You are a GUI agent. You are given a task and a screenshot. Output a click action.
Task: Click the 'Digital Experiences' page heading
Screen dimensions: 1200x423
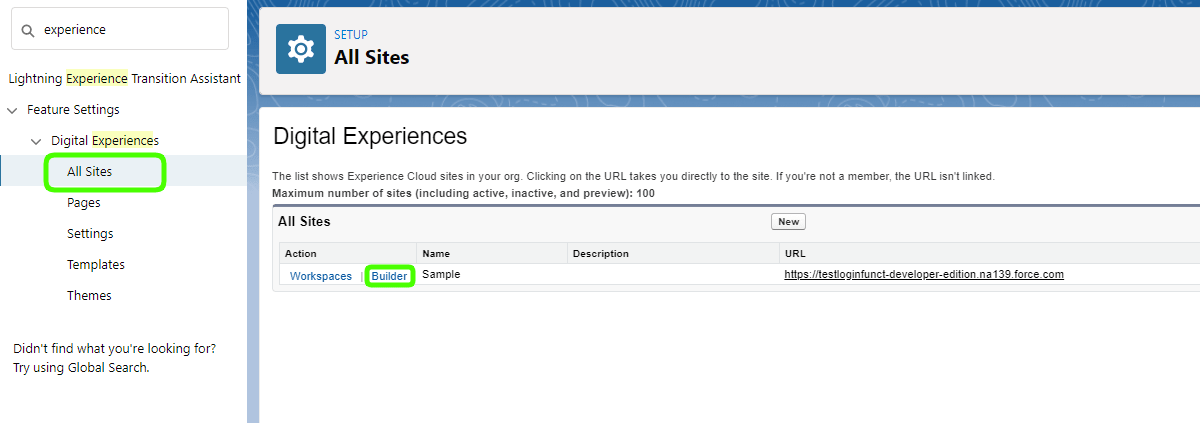pos(370,137)
